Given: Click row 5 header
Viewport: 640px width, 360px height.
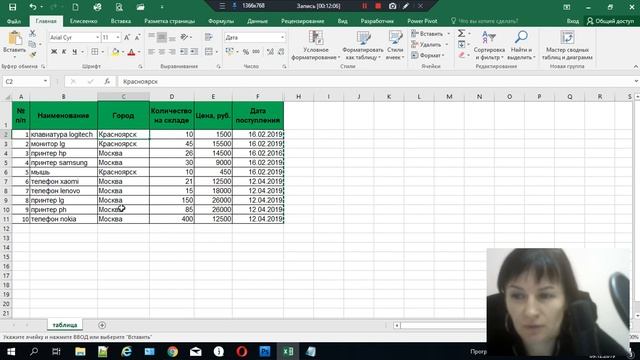Looking at the screenshot, I should (6, 162).
